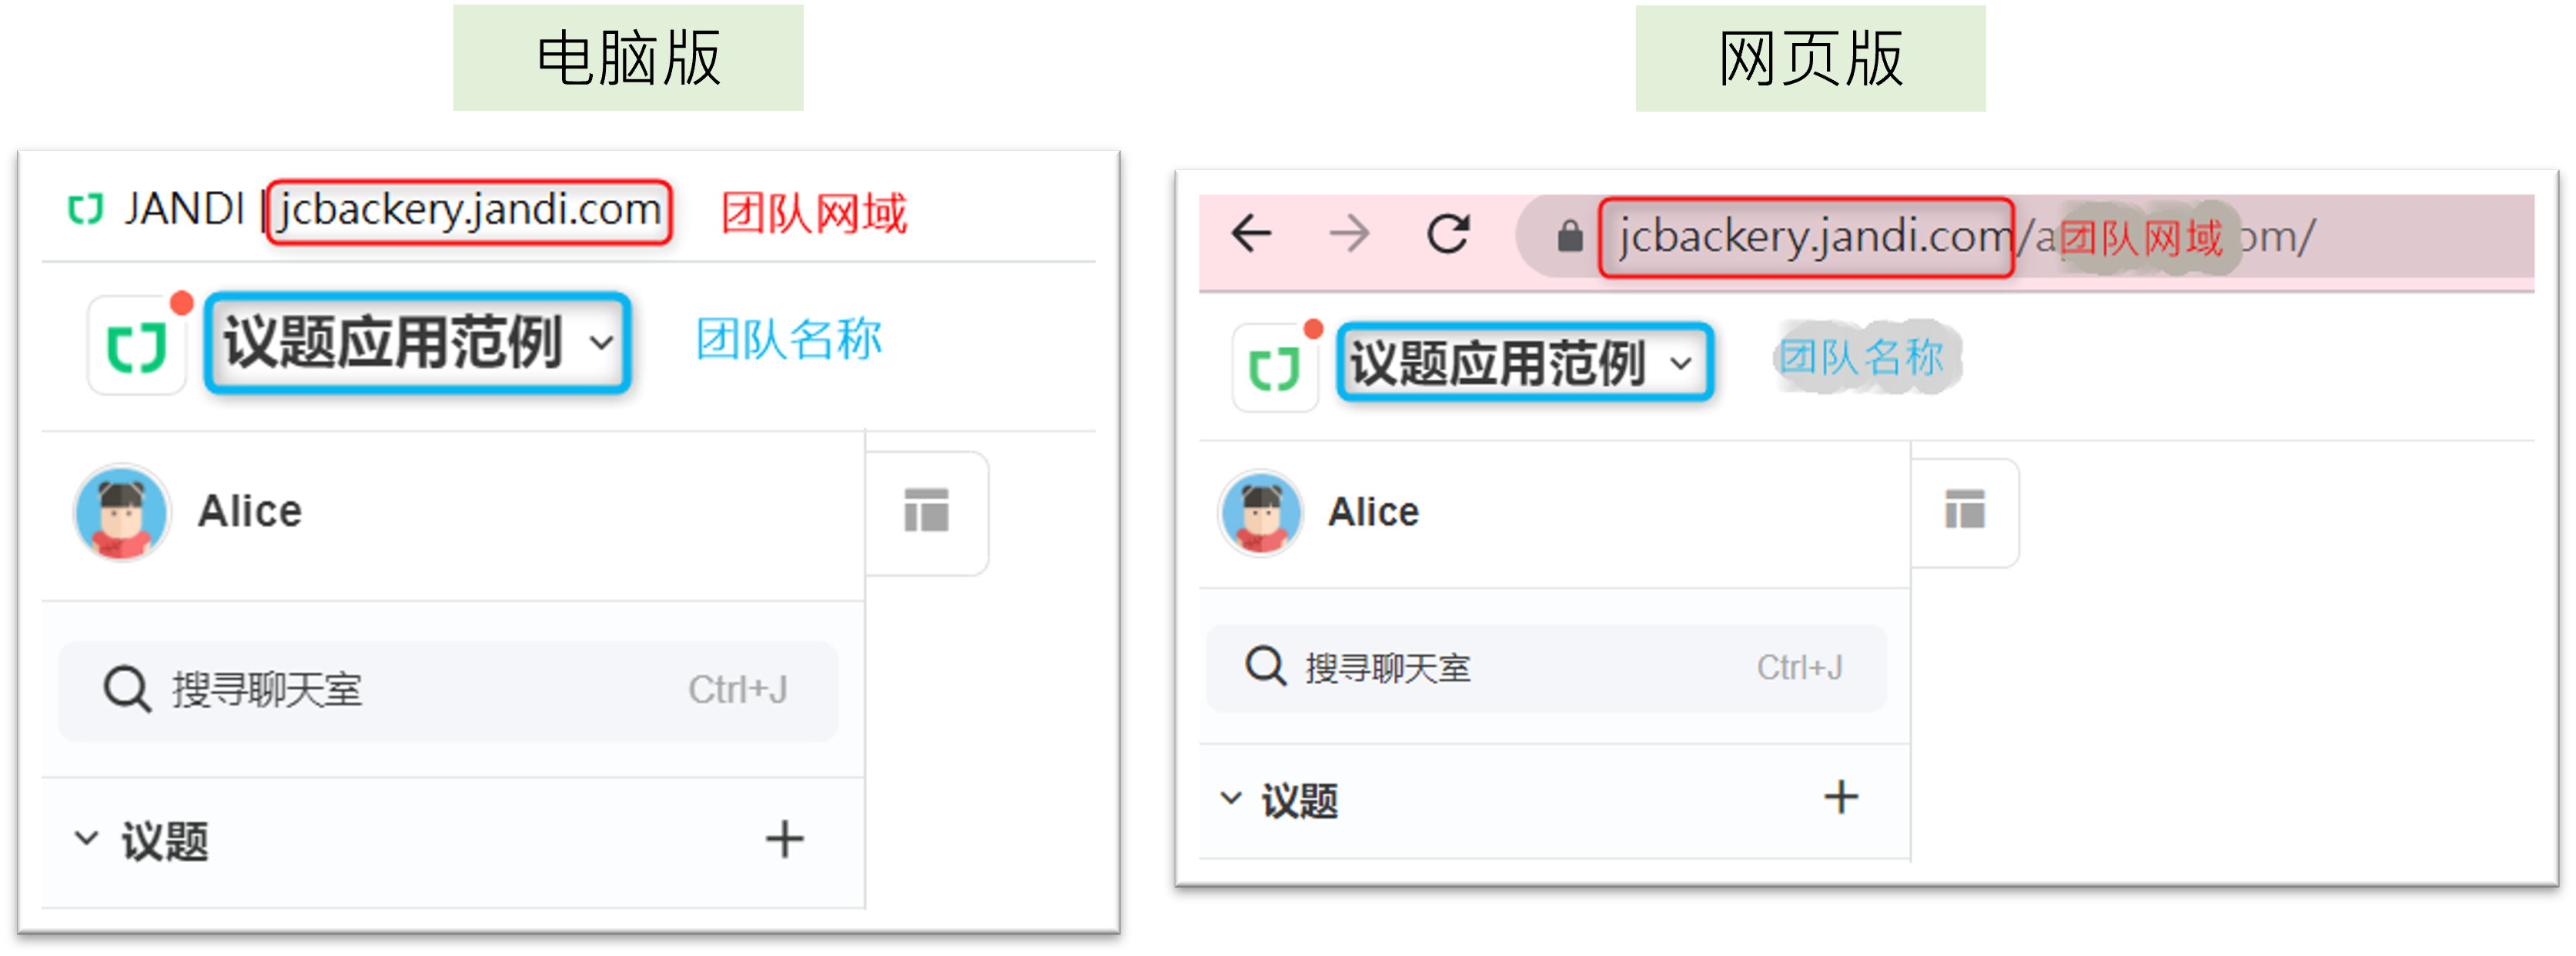Click Alice's avatar in web version
This screenshot has height=956, width=2576.
click(1260, 513)
